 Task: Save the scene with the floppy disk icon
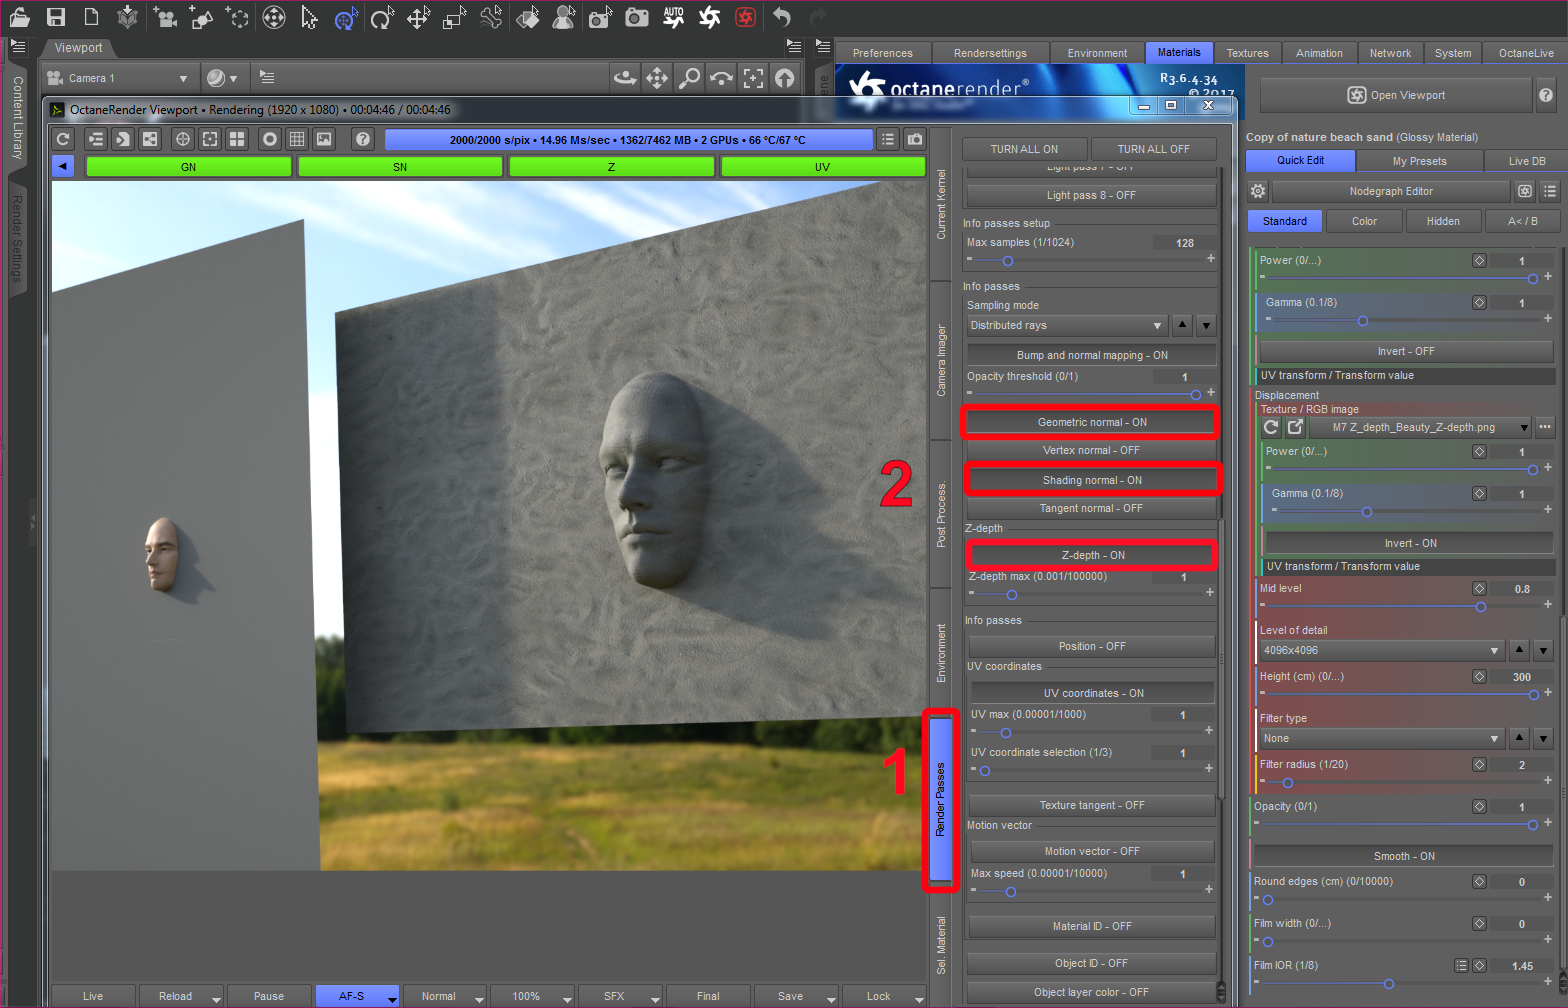pyautogui.click(x=56, y=17)
